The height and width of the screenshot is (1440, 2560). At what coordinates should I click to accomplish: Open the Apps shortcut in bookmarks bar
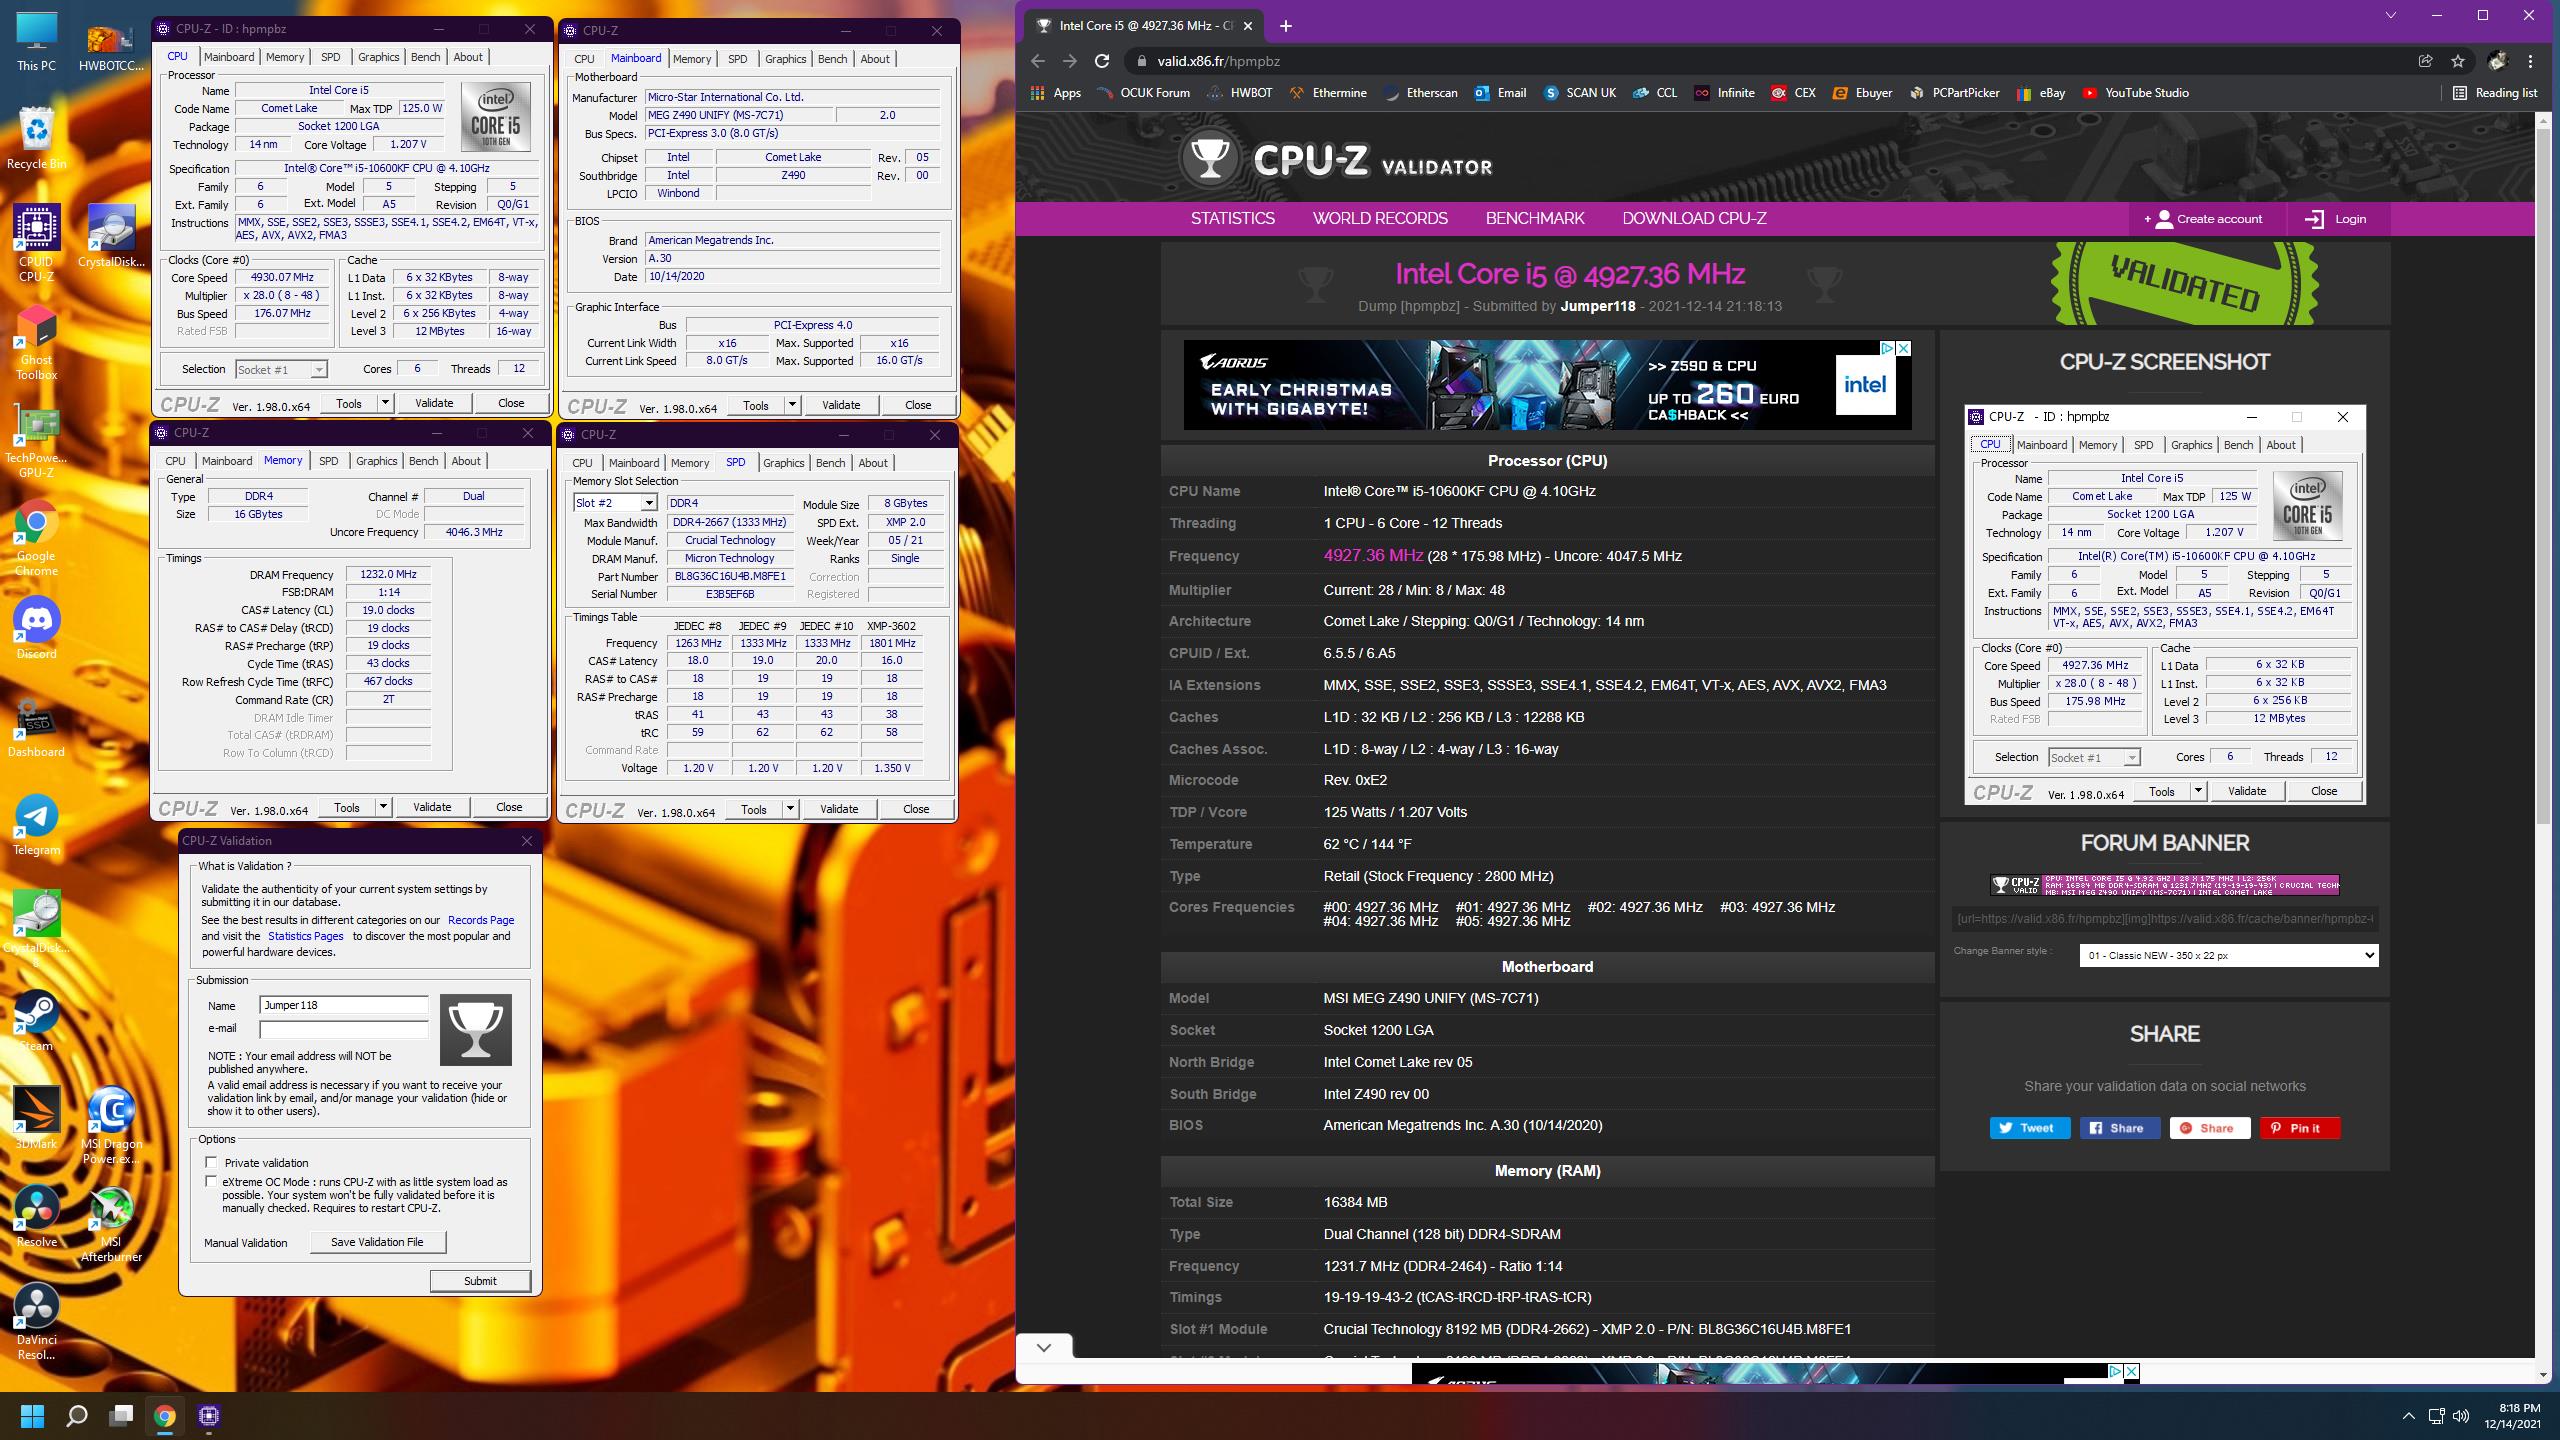(1056, 93)
